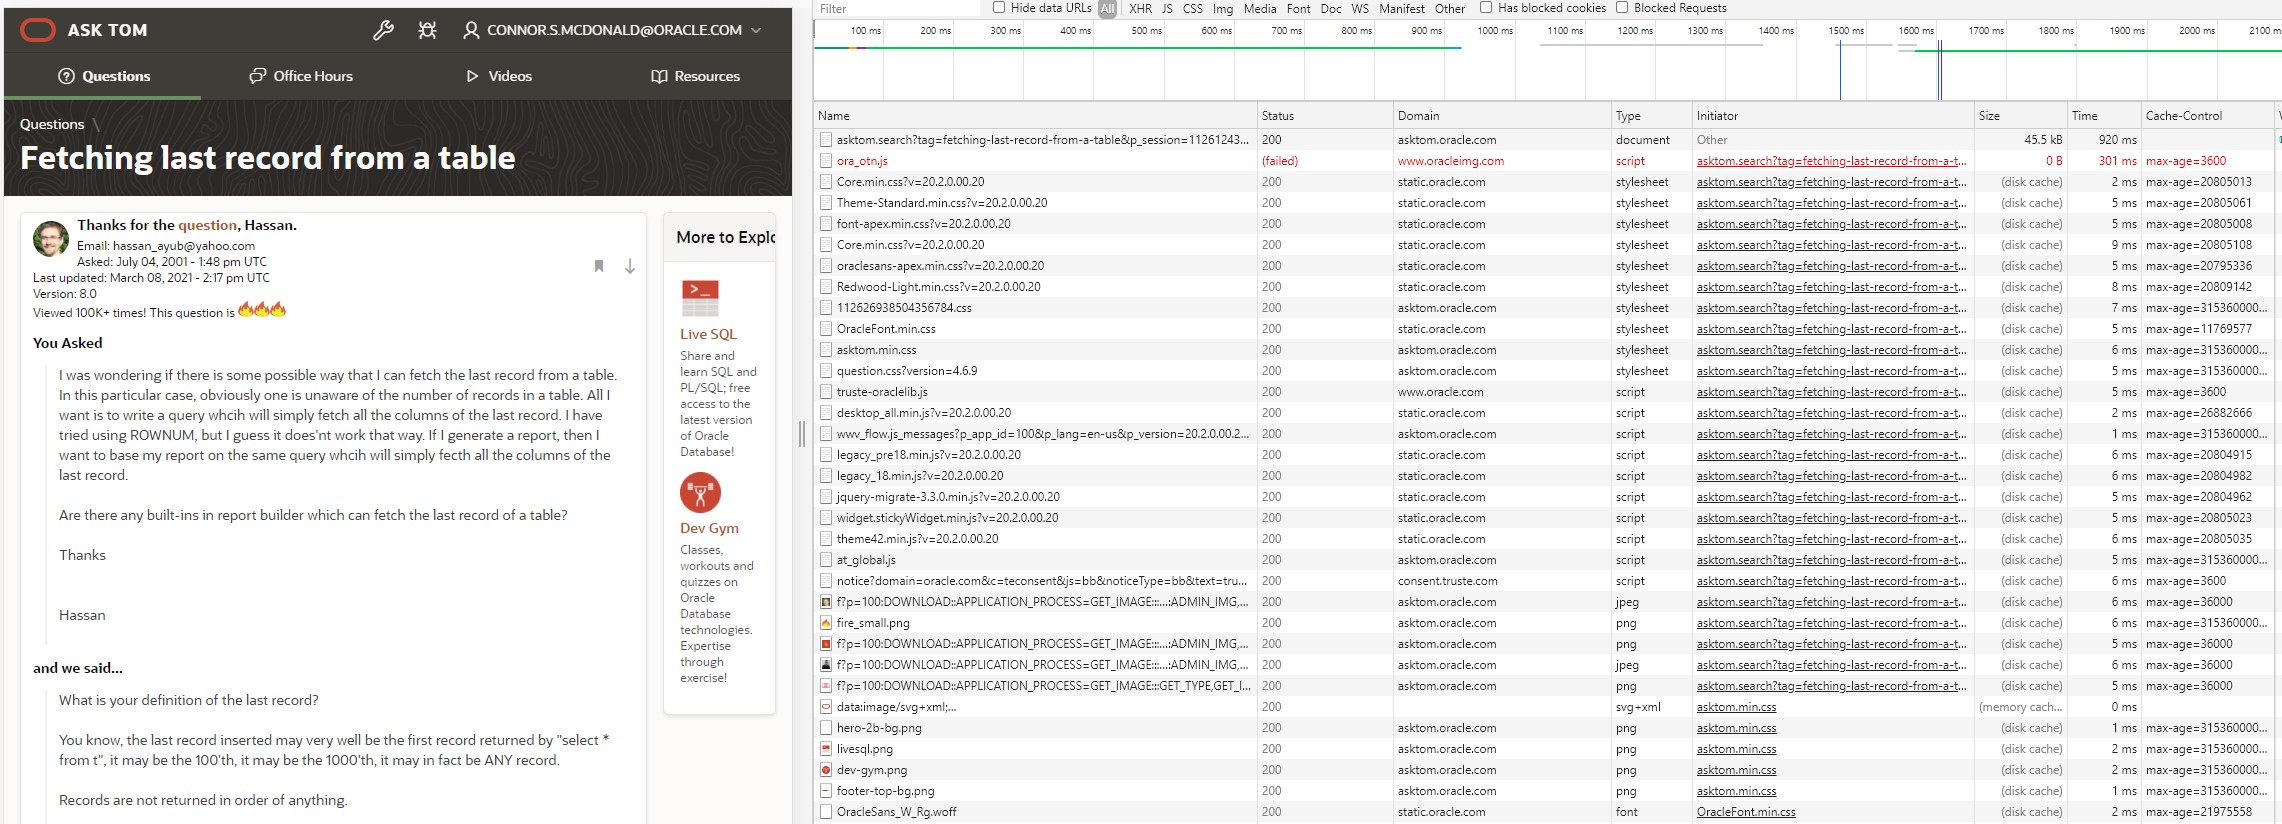Filter network requests by Doc
This screenshot has width=2282, height=824.
pos(1331,8)
